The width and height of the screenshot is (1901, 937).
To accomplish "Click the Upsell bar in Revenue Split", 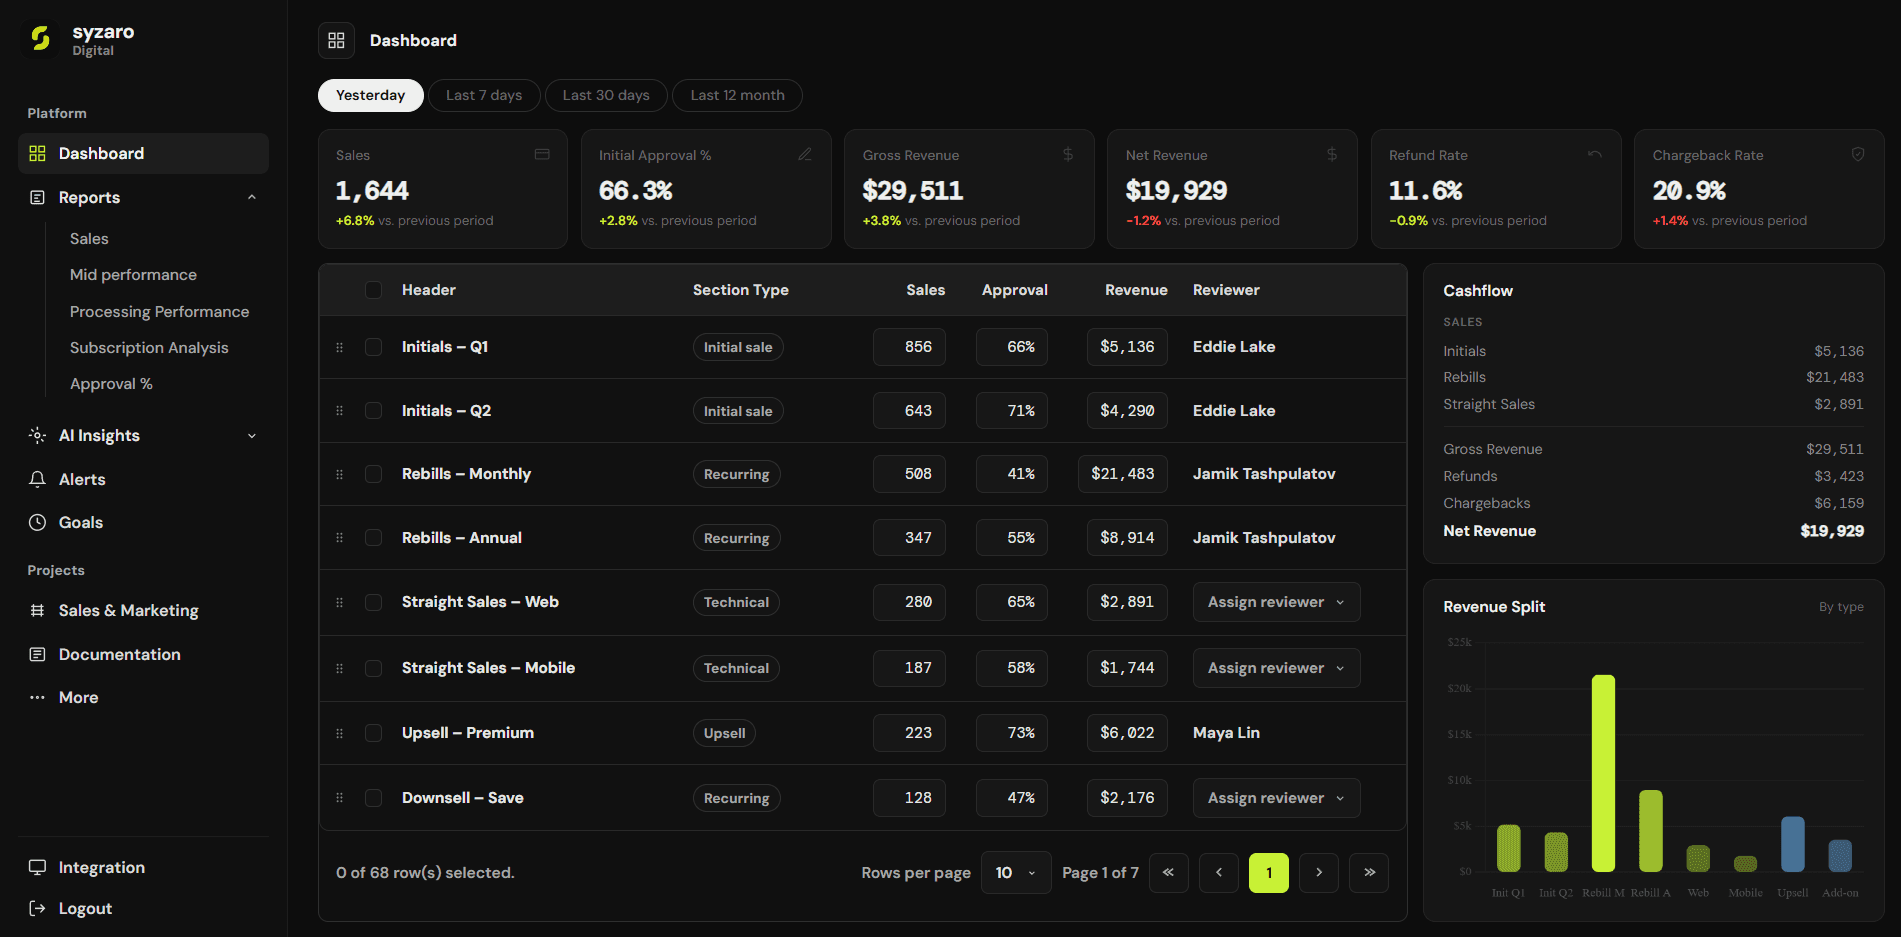I will 1793,844.
